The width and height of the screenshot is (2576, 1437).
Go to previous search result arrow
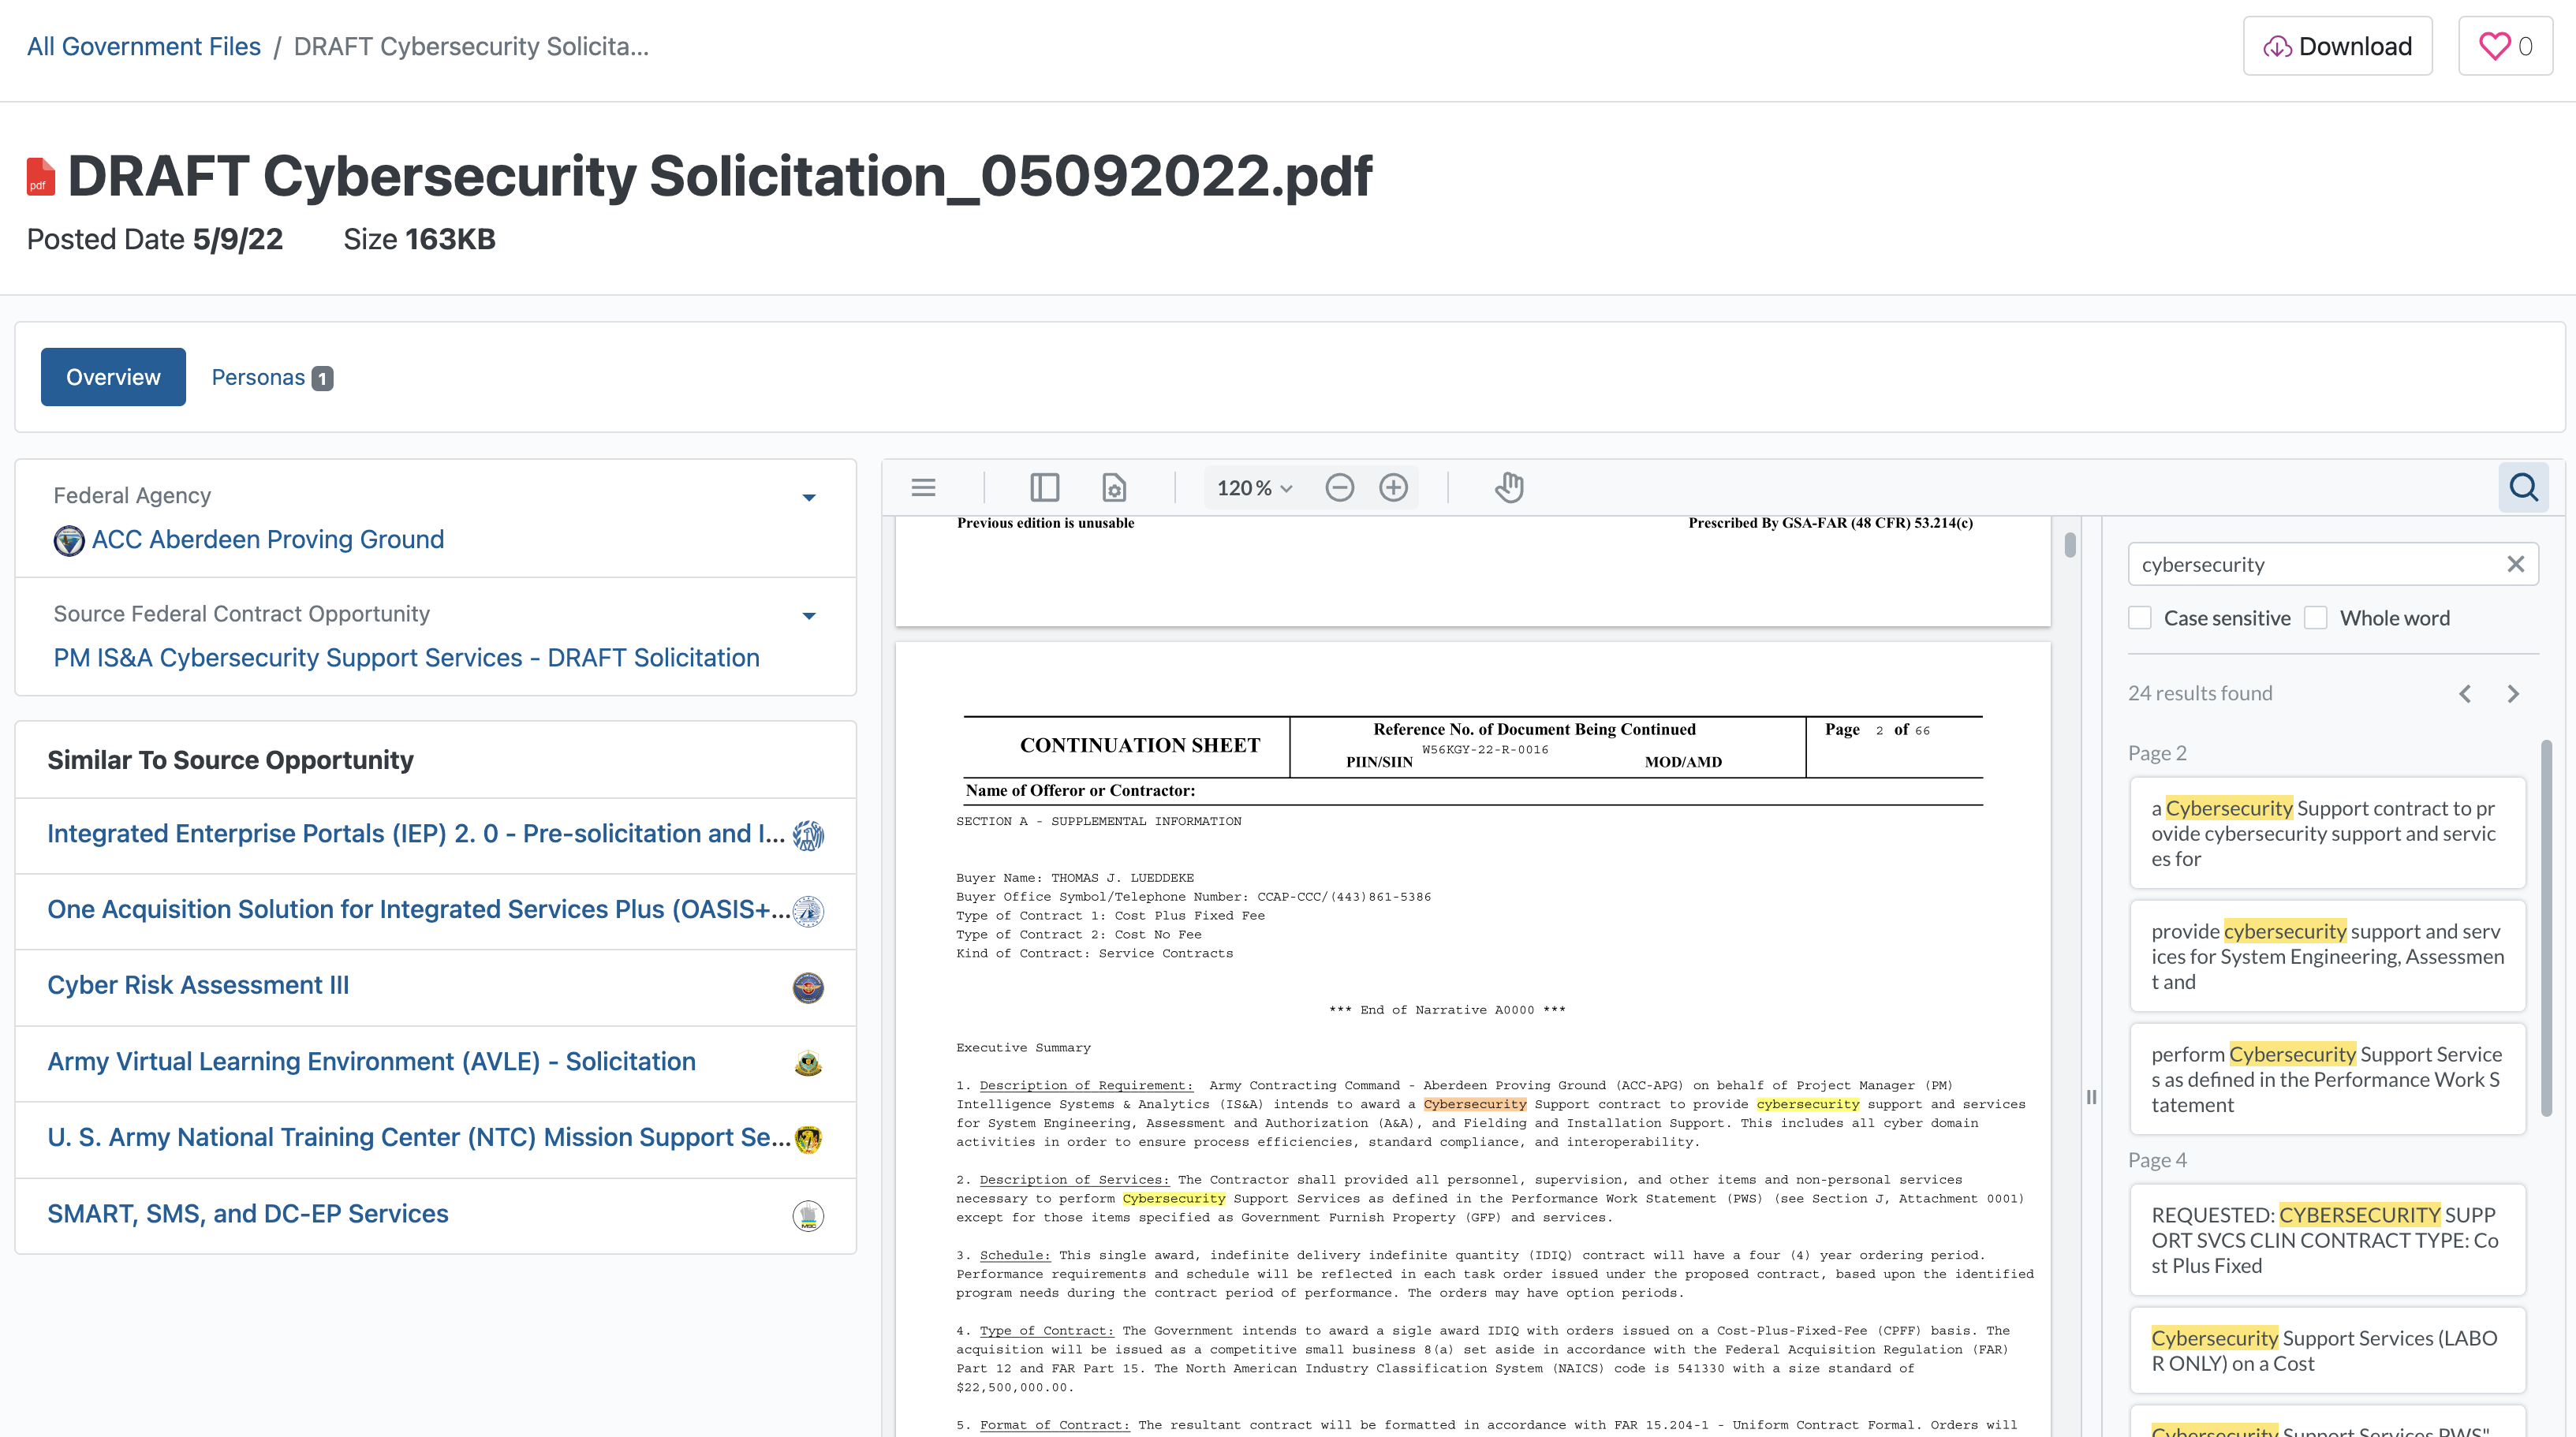tap(2465, 694)
